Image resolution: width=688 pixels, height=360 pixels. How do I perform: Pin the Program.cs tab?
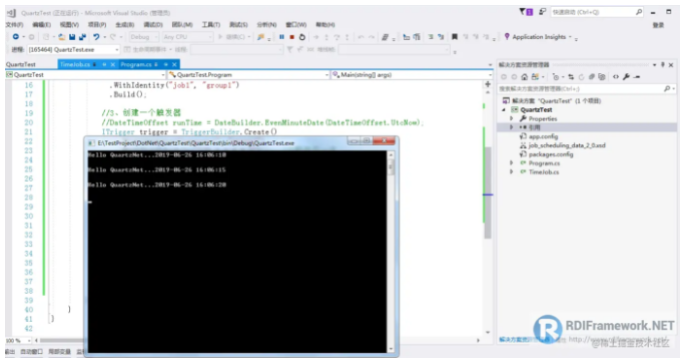click(166, 65)
